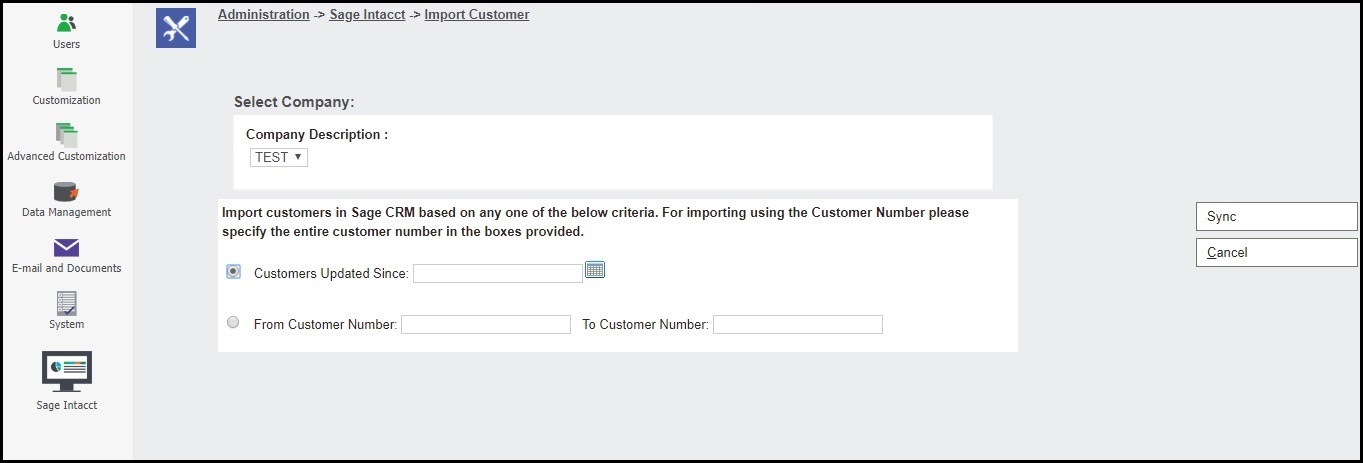Select the Customers Updated Since radio button
The height and width of the screenshot is (463, 1363).
click(233, 271)
